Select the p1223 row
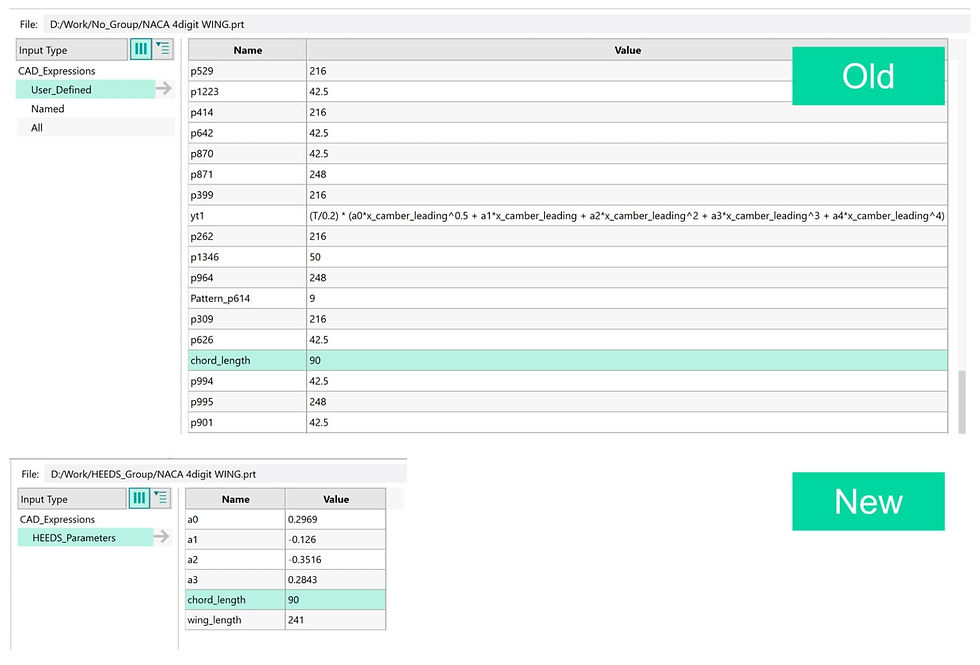The height and width of the screenshot is (665, 980). click(x=568, y=91)
